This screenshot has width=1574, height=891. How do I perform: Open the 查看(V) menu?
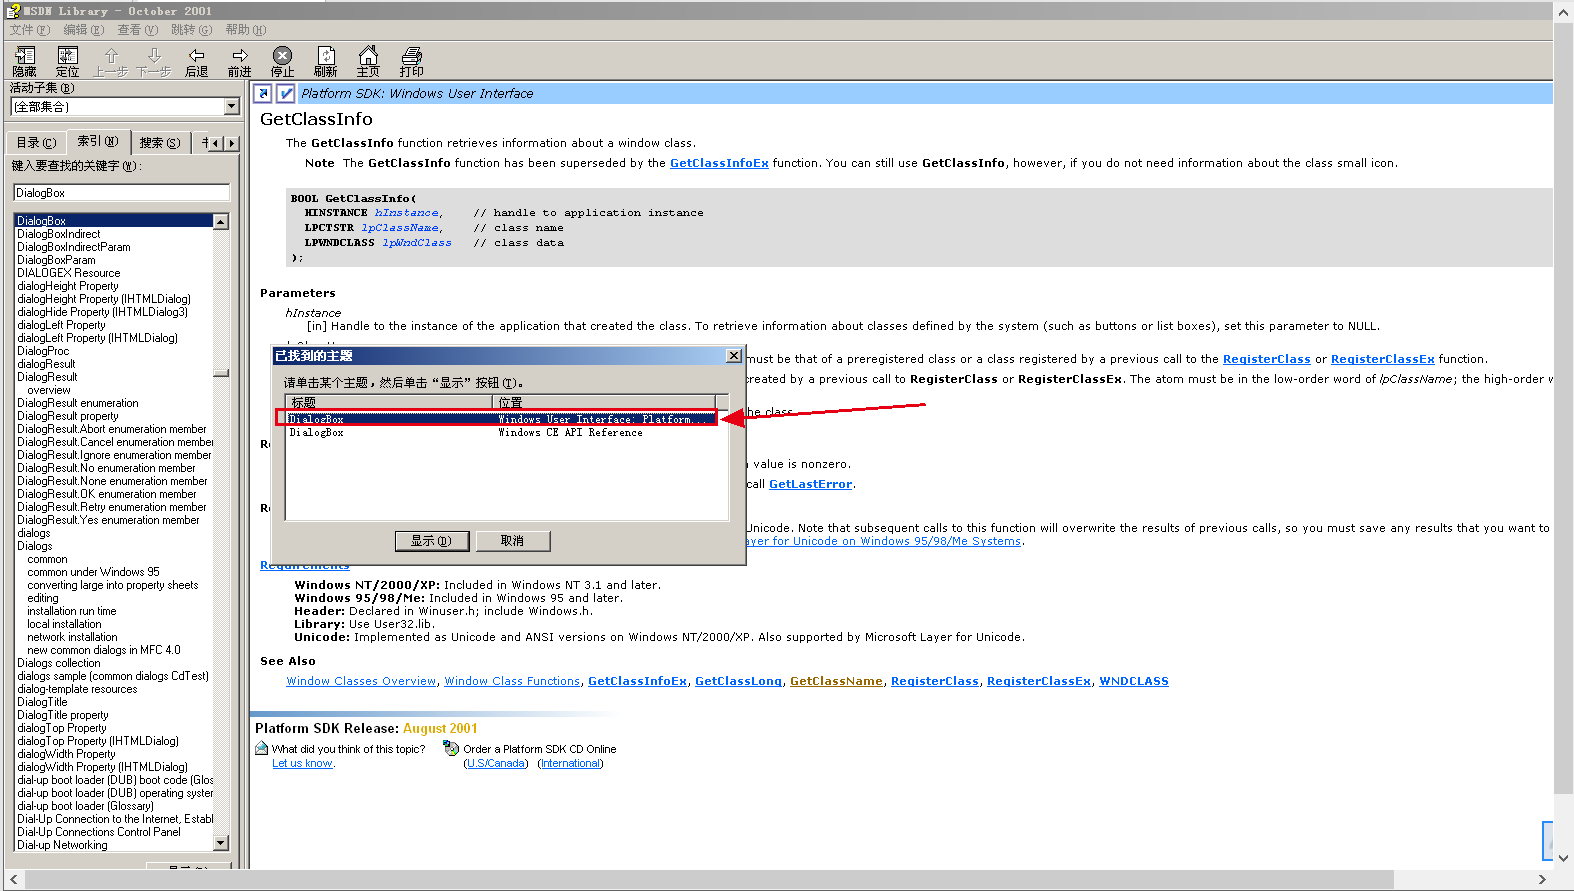coord(137,30)
